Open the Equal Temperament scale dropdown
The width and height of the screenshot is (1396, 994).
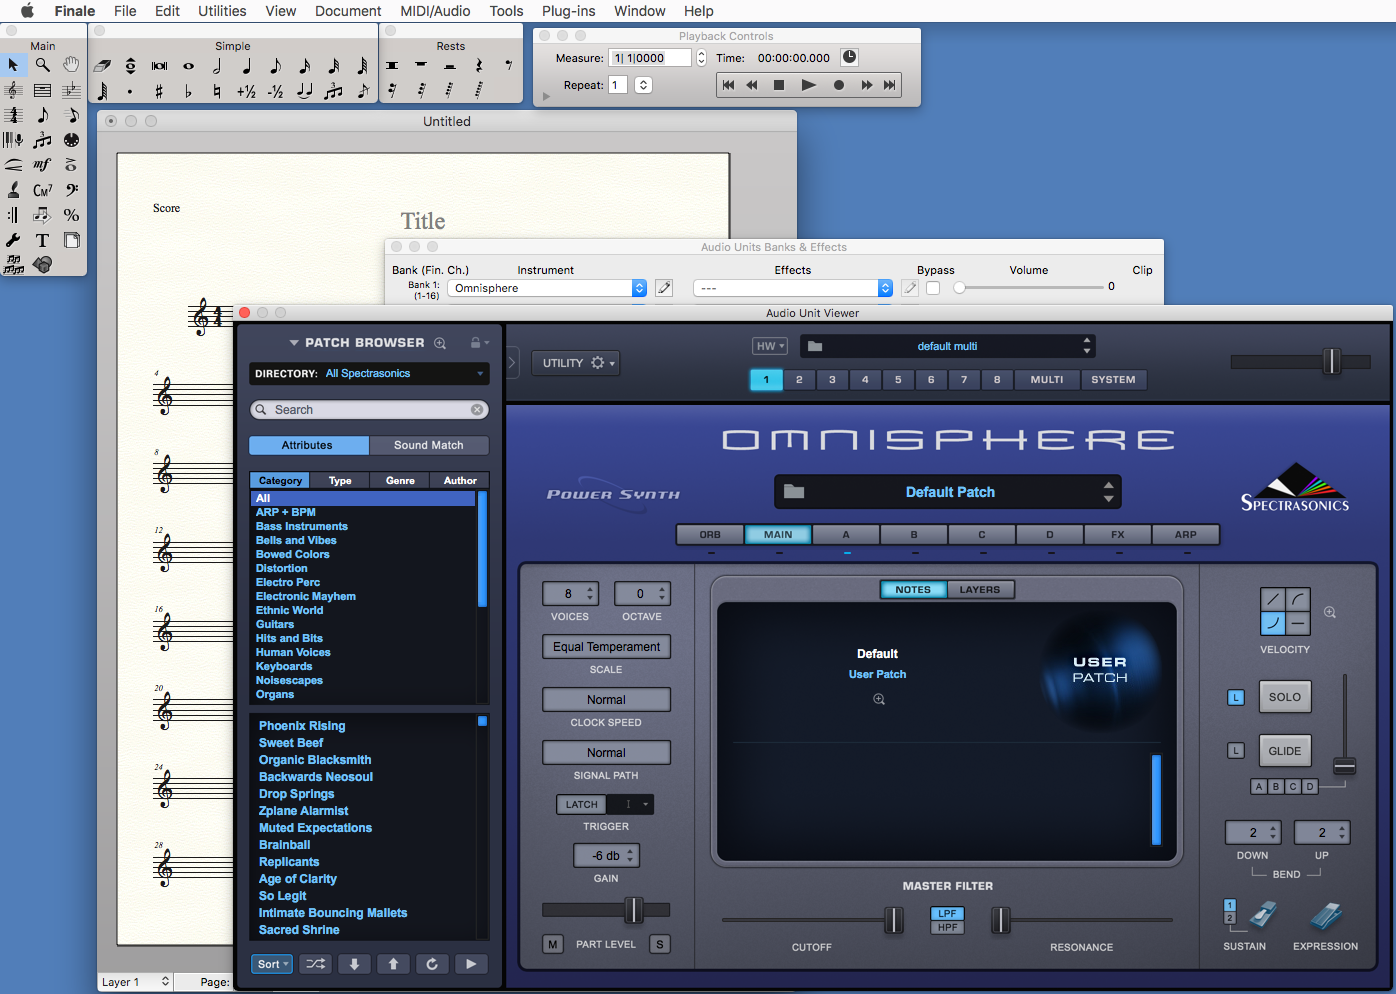coord(606,647)
